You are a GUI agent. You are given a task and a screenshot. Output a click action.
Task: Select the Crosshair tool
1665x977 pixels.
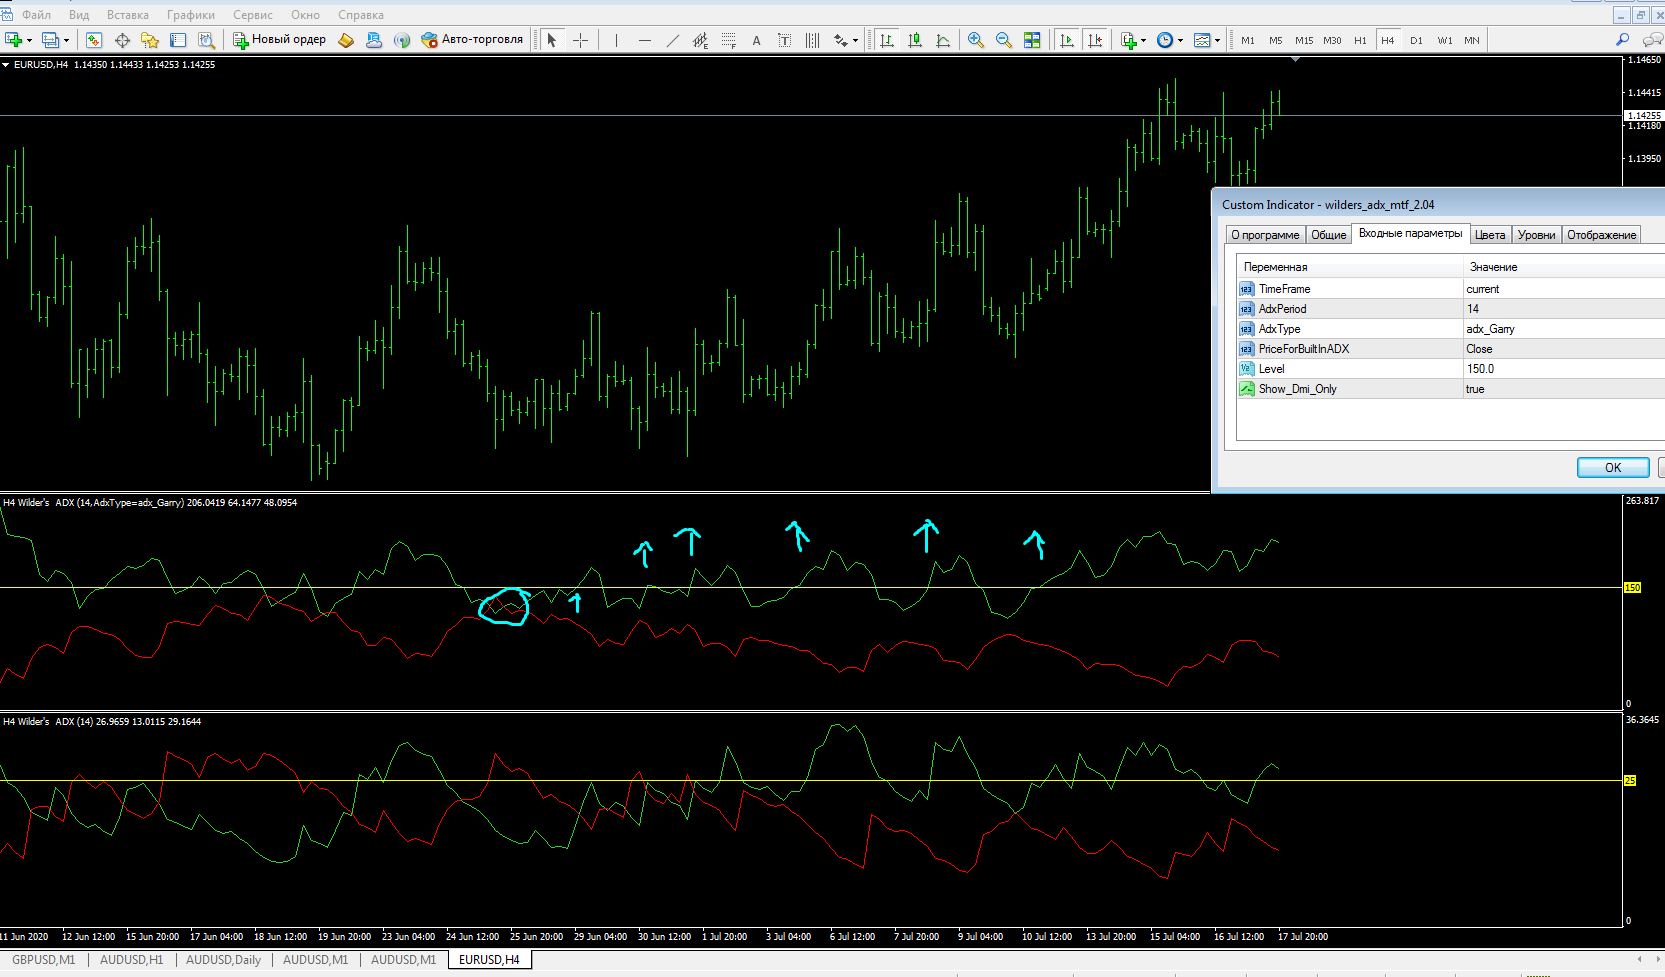point(580,40)
